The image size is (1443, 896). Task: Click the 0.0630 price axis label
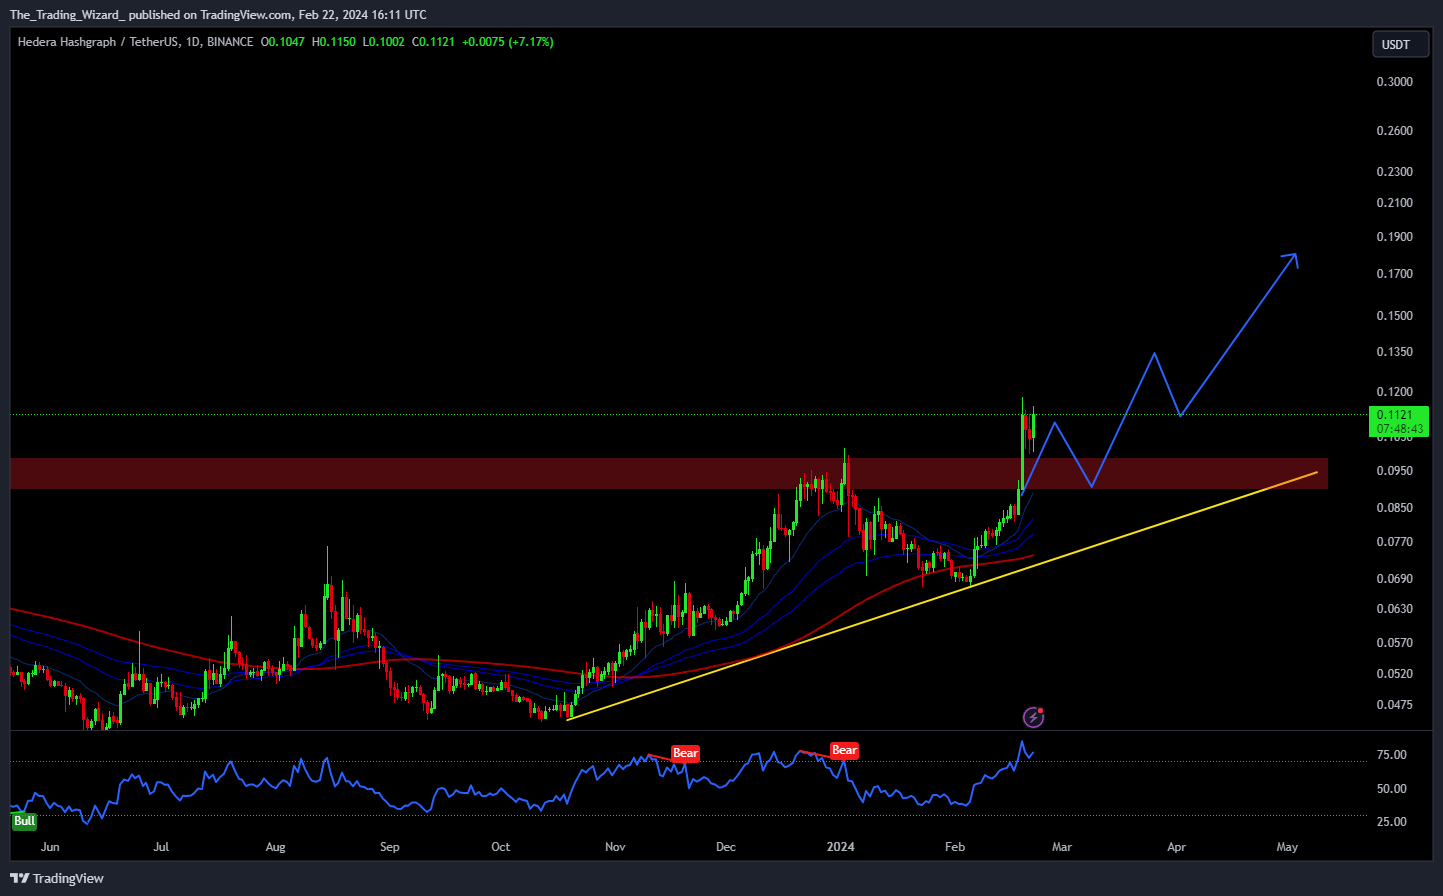tap(1395, 609)
